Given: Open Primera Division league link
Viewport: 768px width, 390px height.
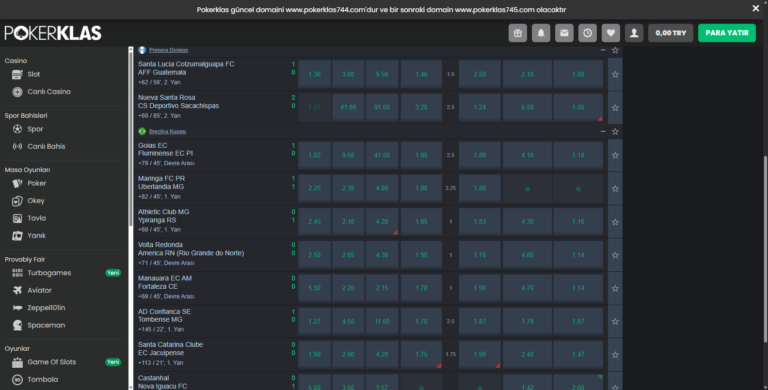Looking at the screenshot, I should [x=168, y=50].
